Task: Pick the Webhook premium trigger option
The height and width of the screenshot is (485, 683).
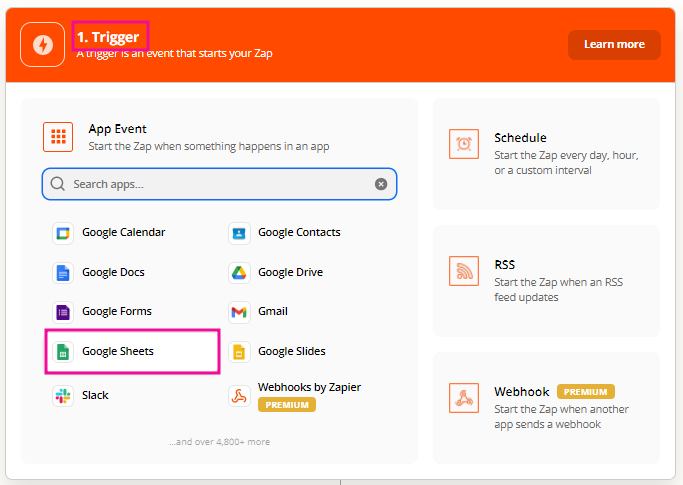Action: [x=546, y=408]
